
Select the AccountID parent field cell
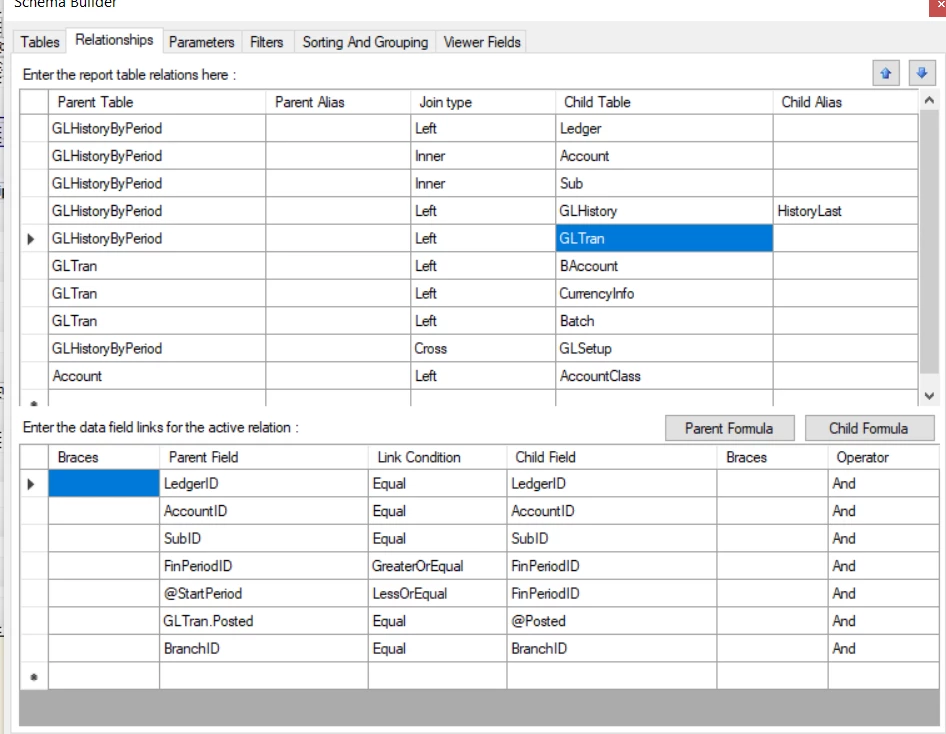point(264,511)
